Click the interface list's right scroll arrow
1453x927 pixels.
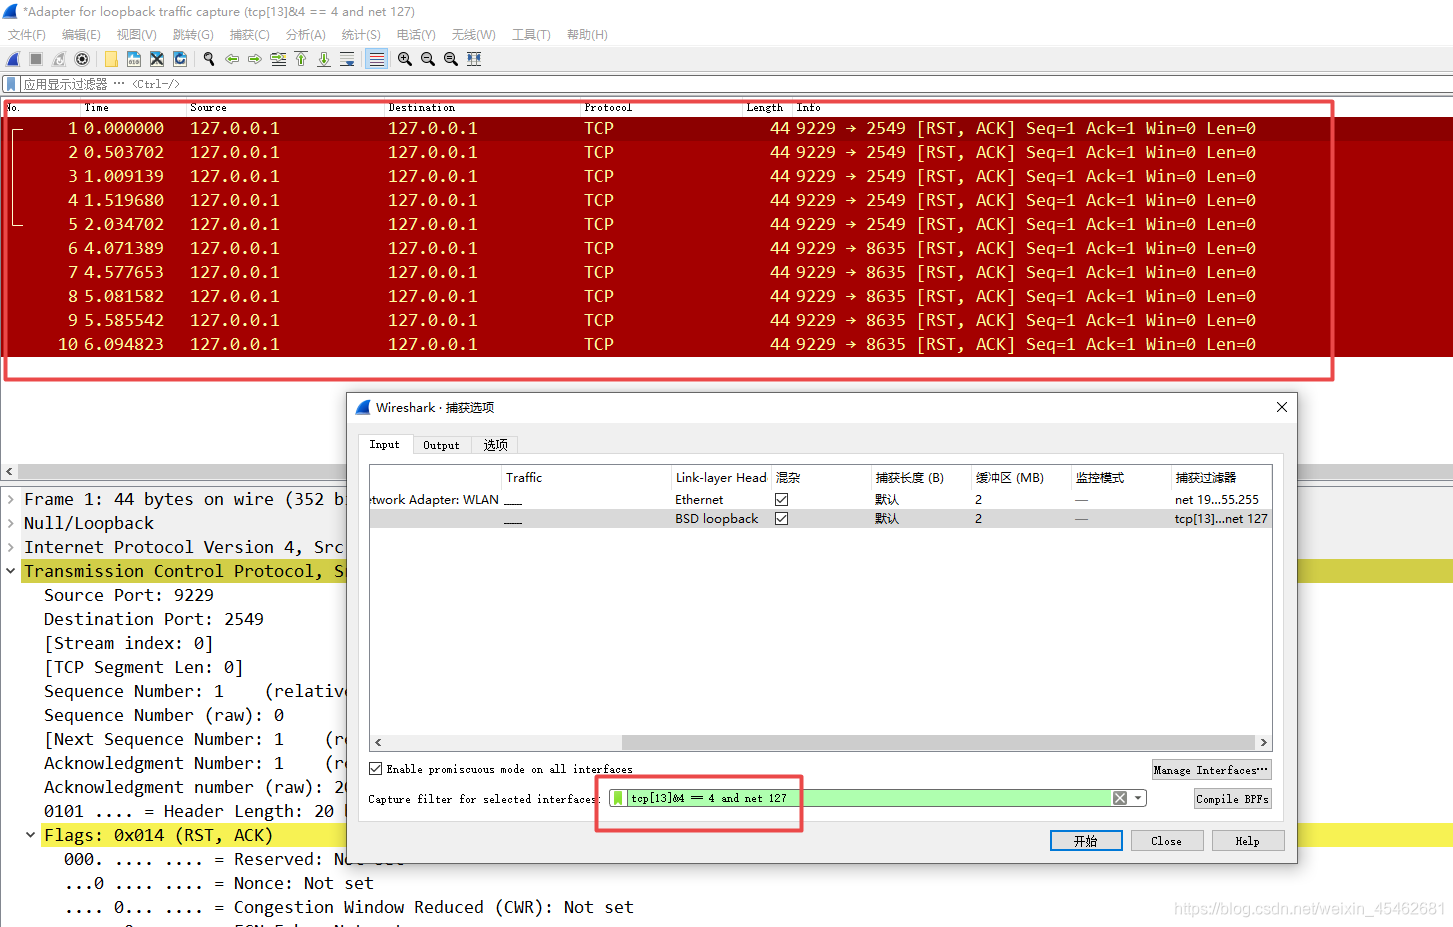1264,742
